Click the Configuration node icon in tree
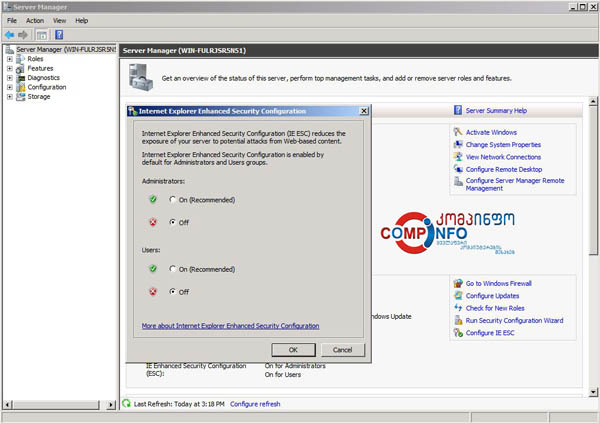Viewport: 600px width, 424px height. point(20,87)
